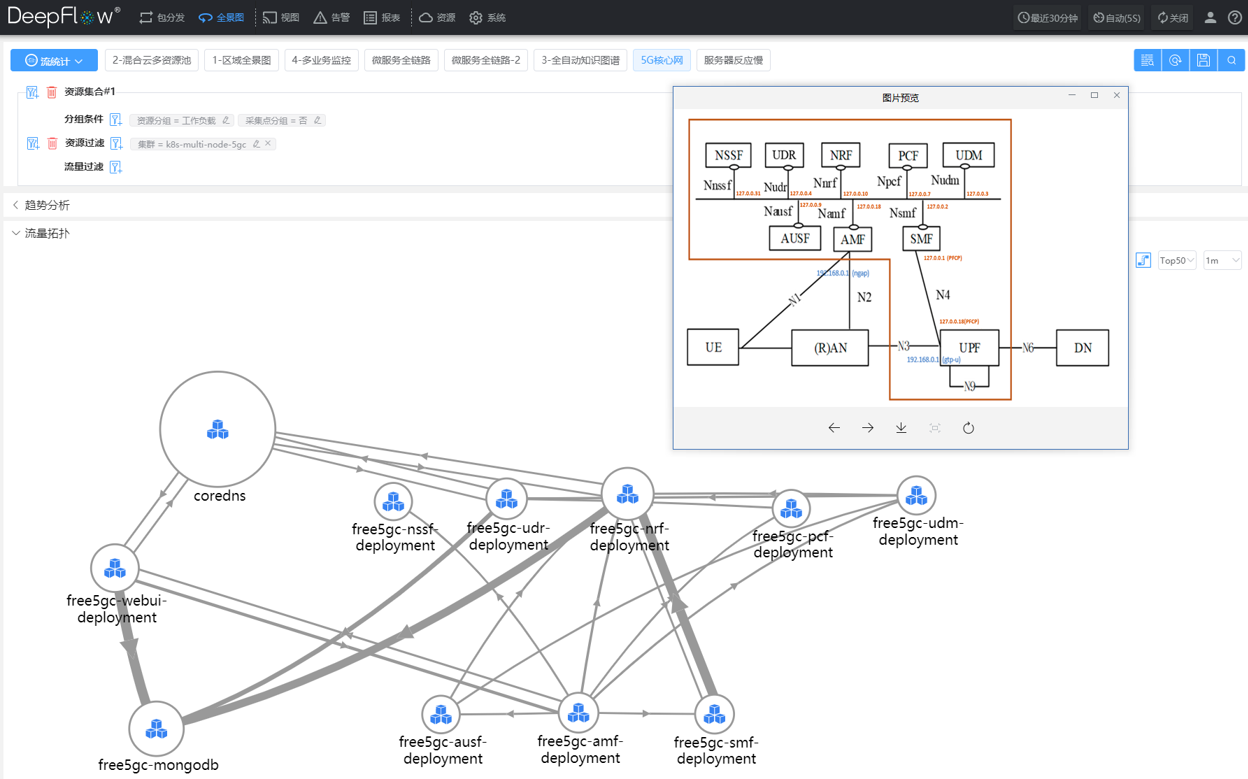Add a filter next to 分组条件

pos(115,120)
